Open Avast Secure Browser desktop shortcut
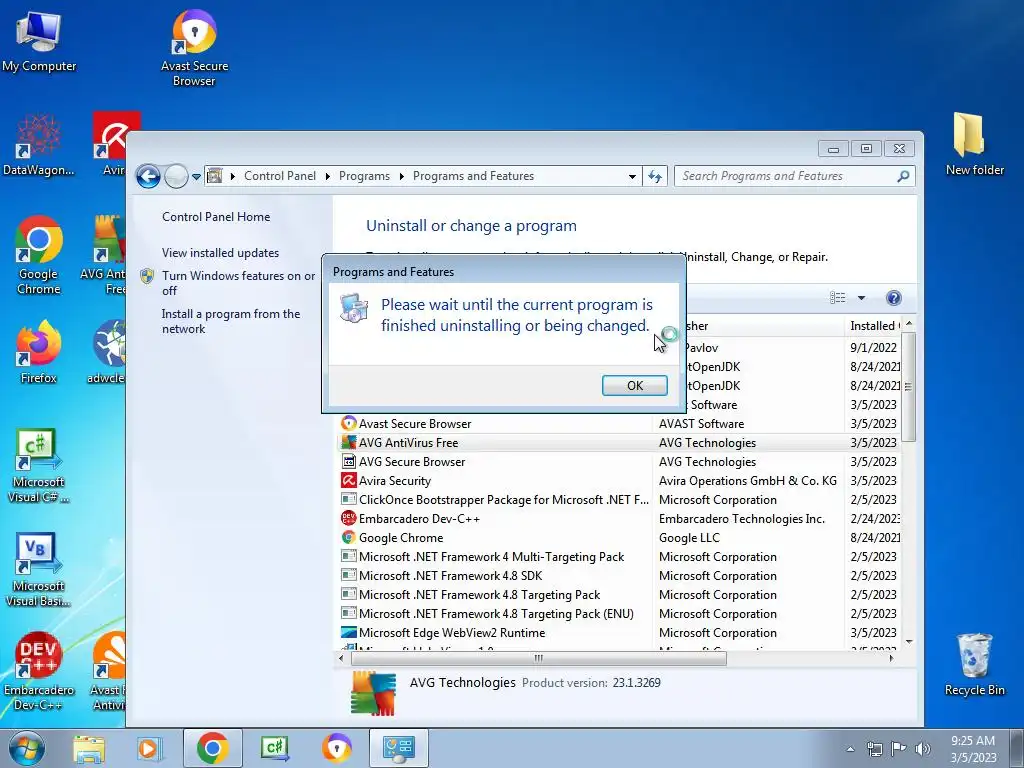The image size is (1024, 768). coord(194,48)
